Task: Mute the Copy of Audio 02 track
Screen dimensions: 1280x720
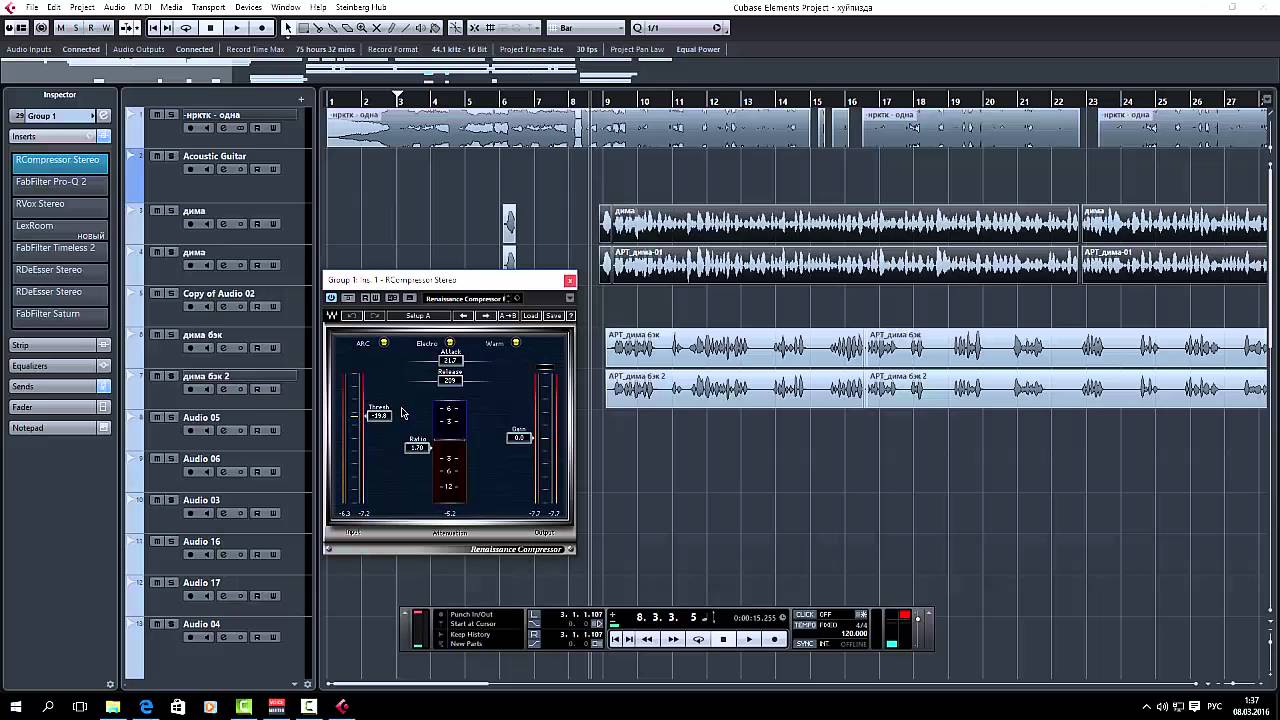Action: point(157,293)
